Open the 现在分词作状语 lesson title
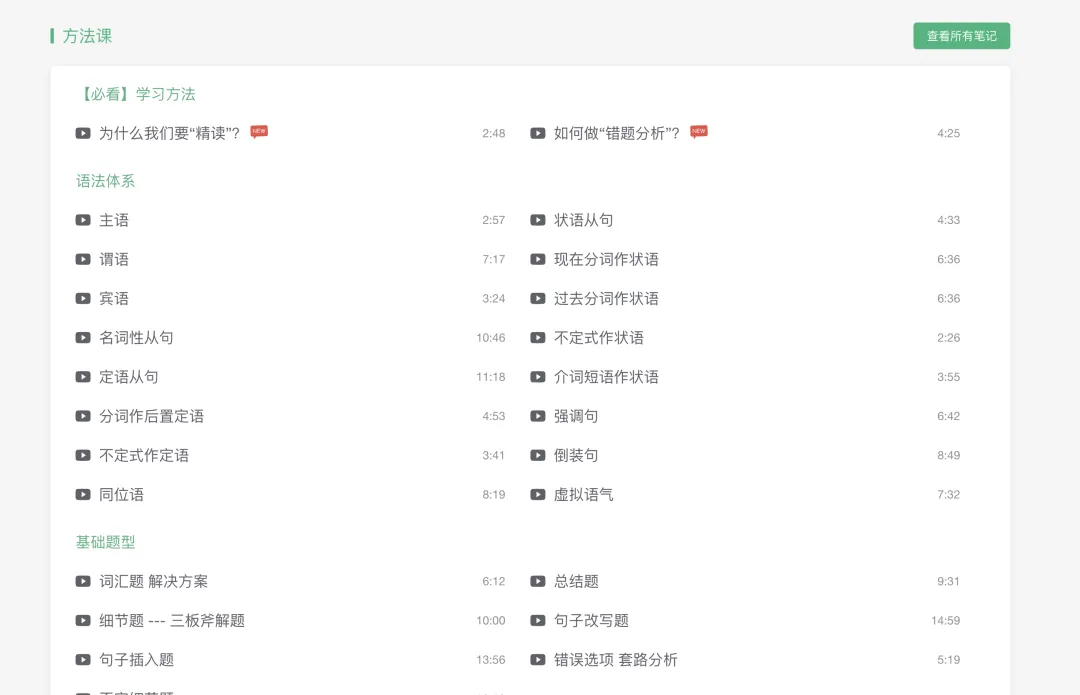 pyautogui.click(x=606, y=259)
